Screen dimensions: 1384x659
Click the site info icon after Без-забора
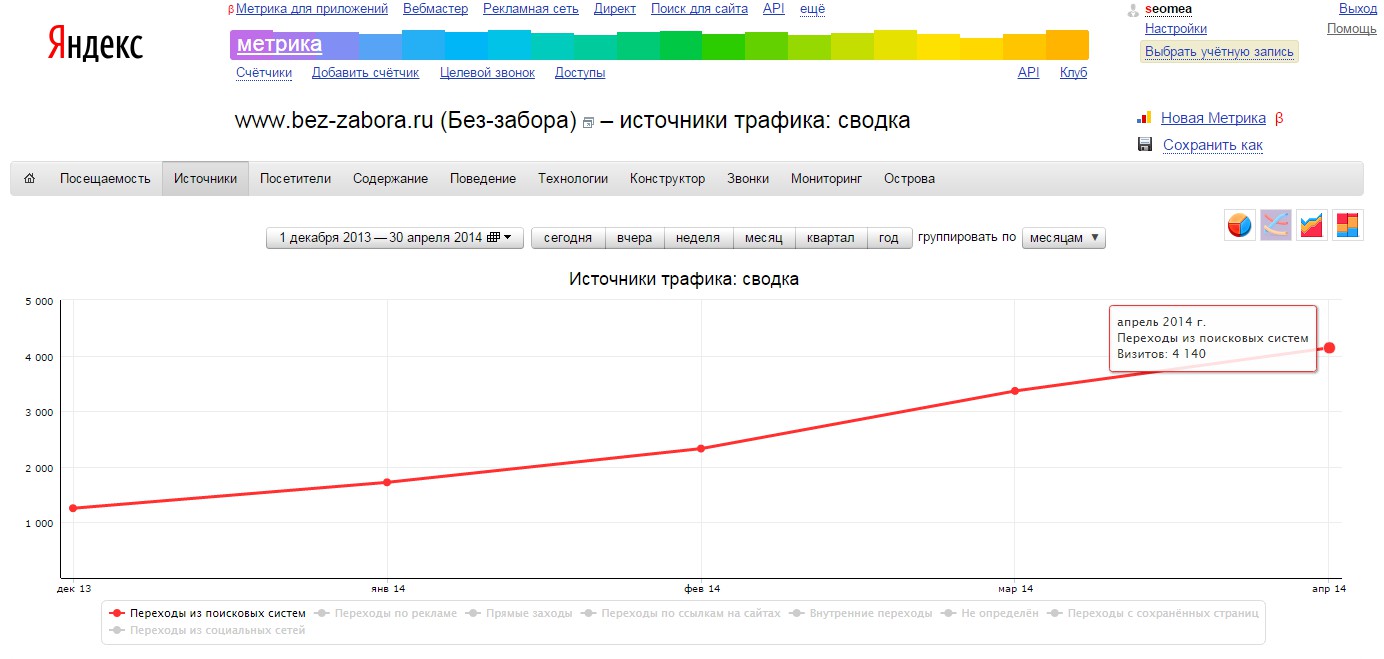[588, 123]
